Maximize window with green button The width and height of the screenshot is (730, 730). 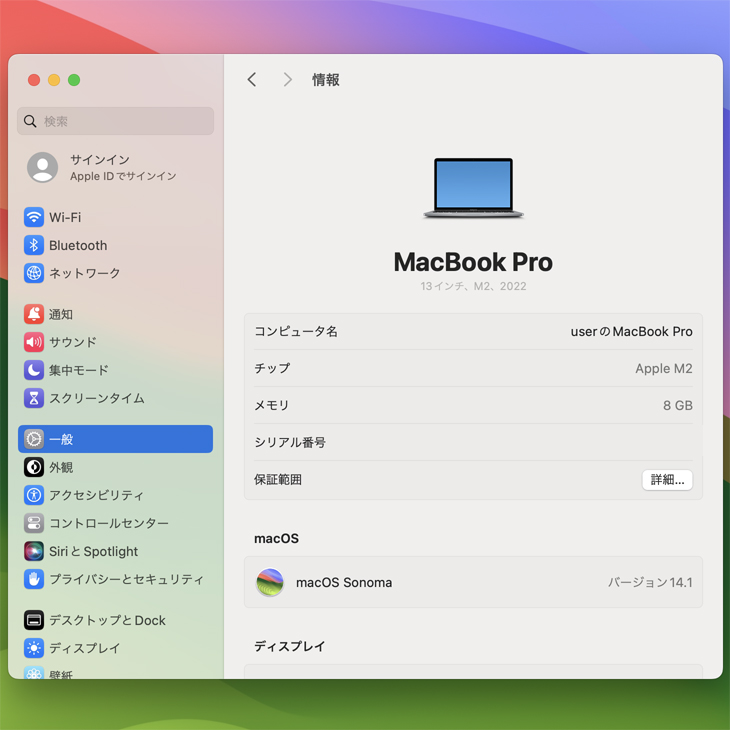pos(74,80)
